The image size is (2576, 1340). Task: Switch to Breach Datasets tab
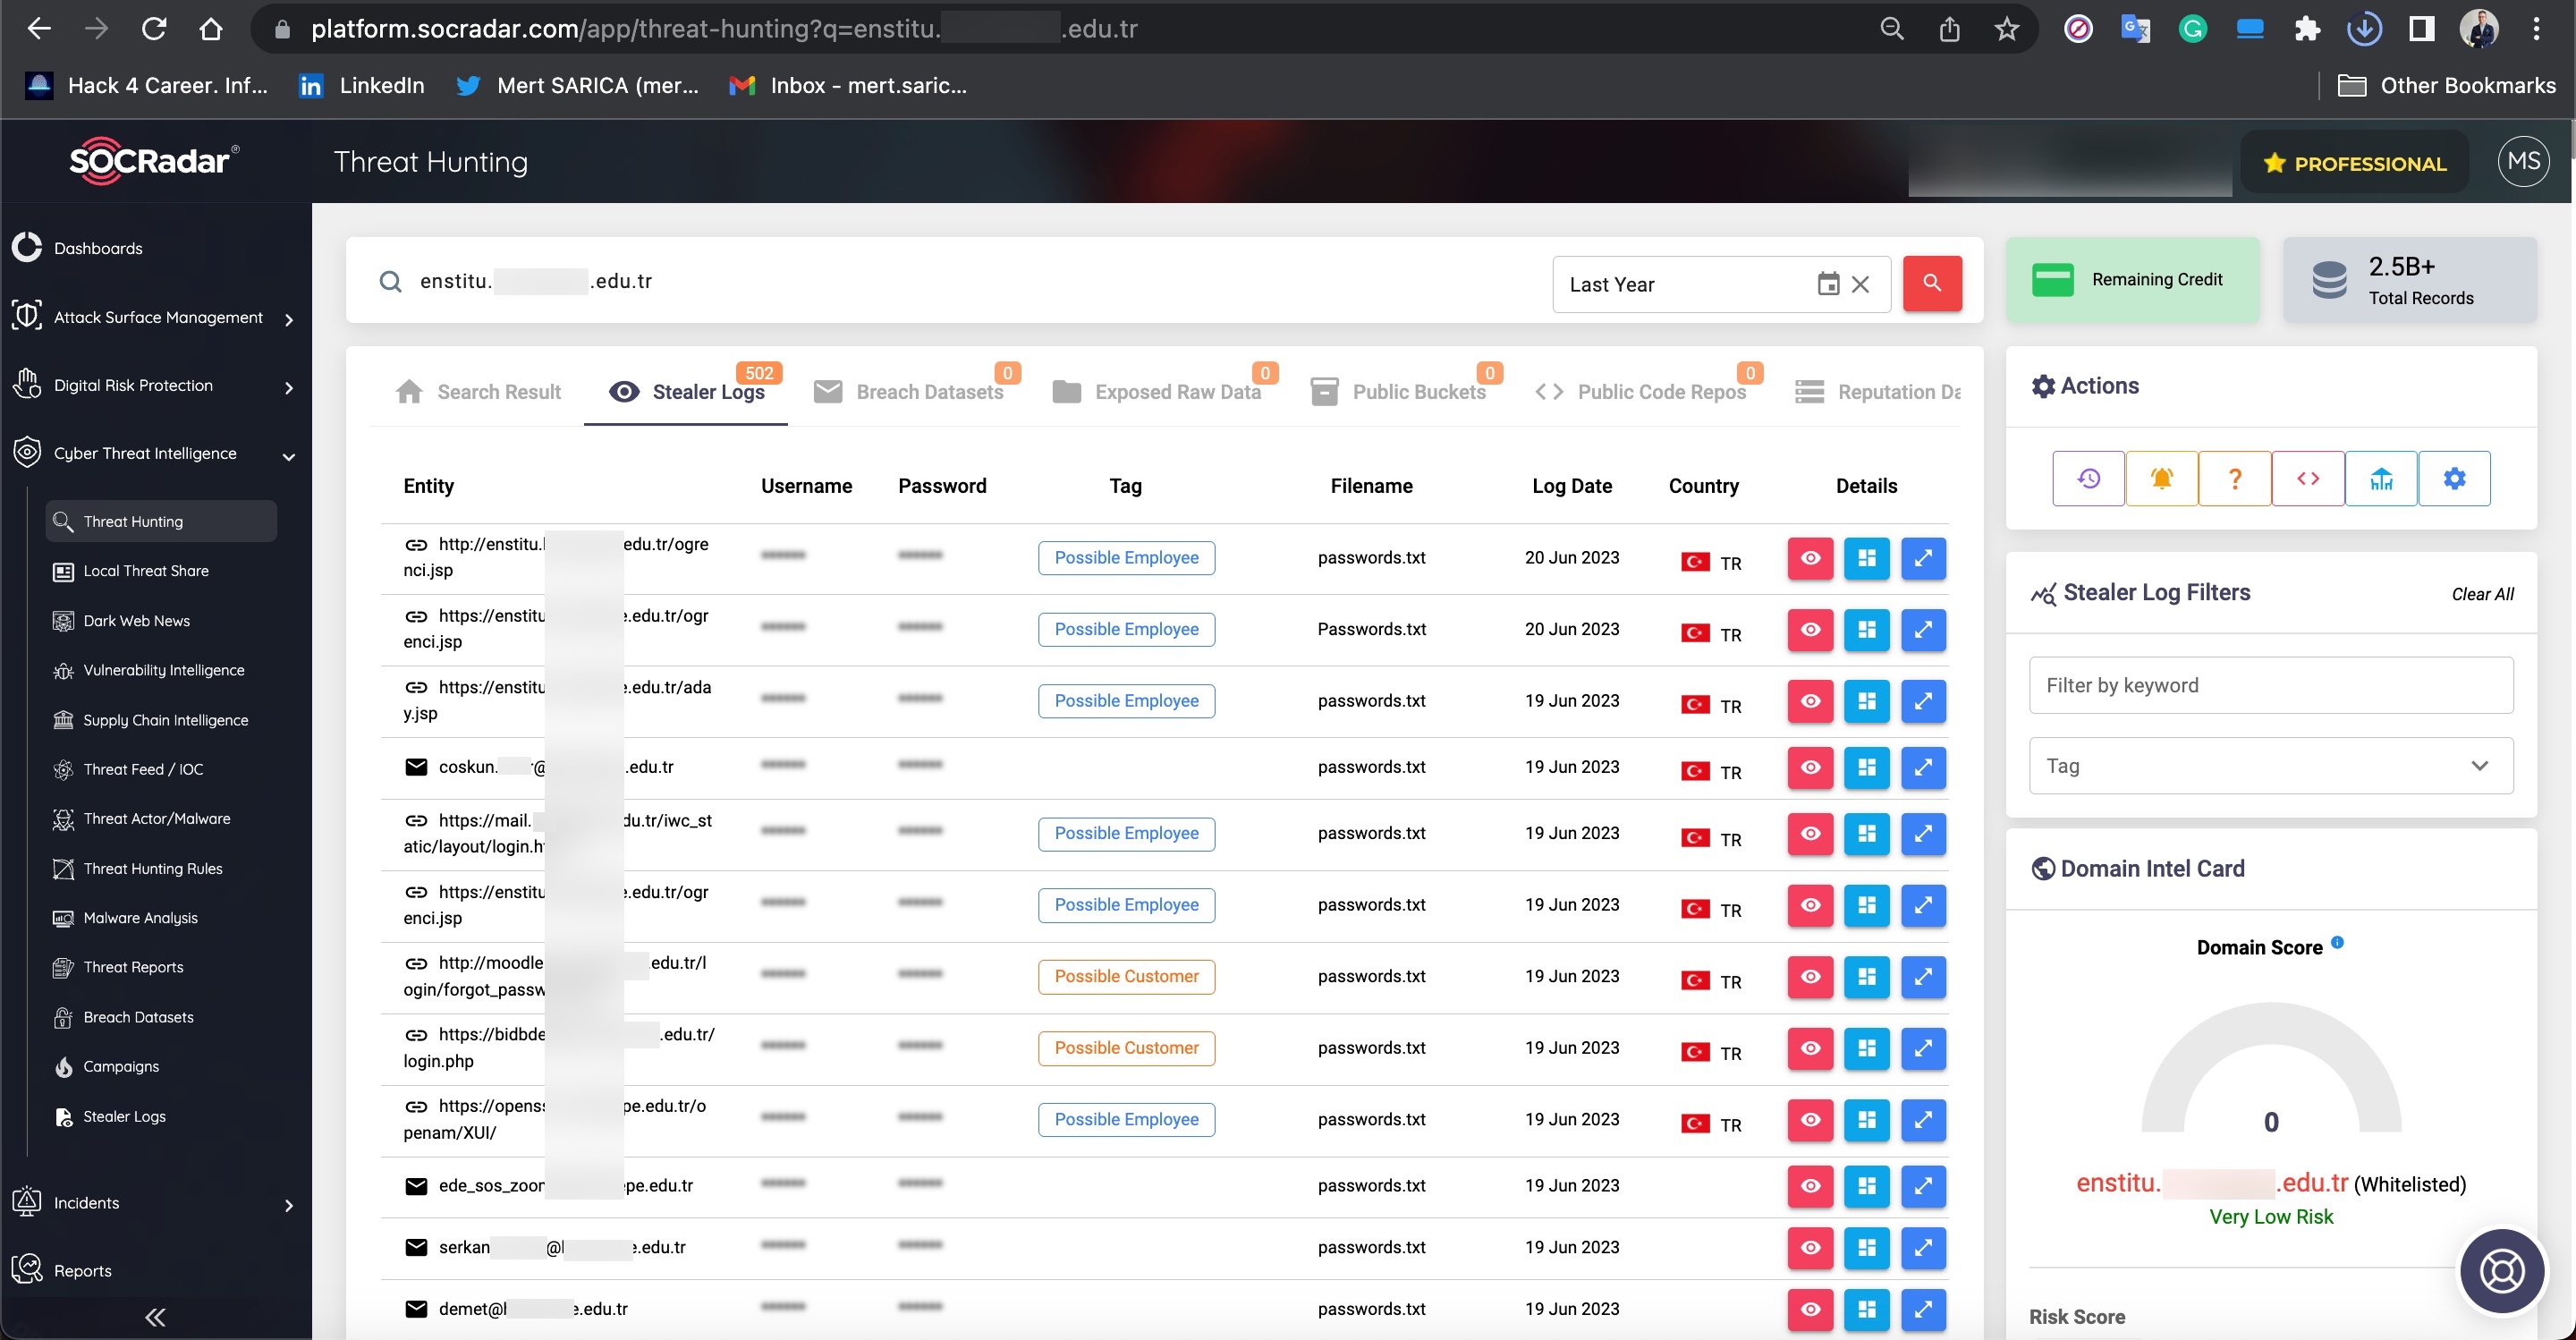(x=908, y=392)
